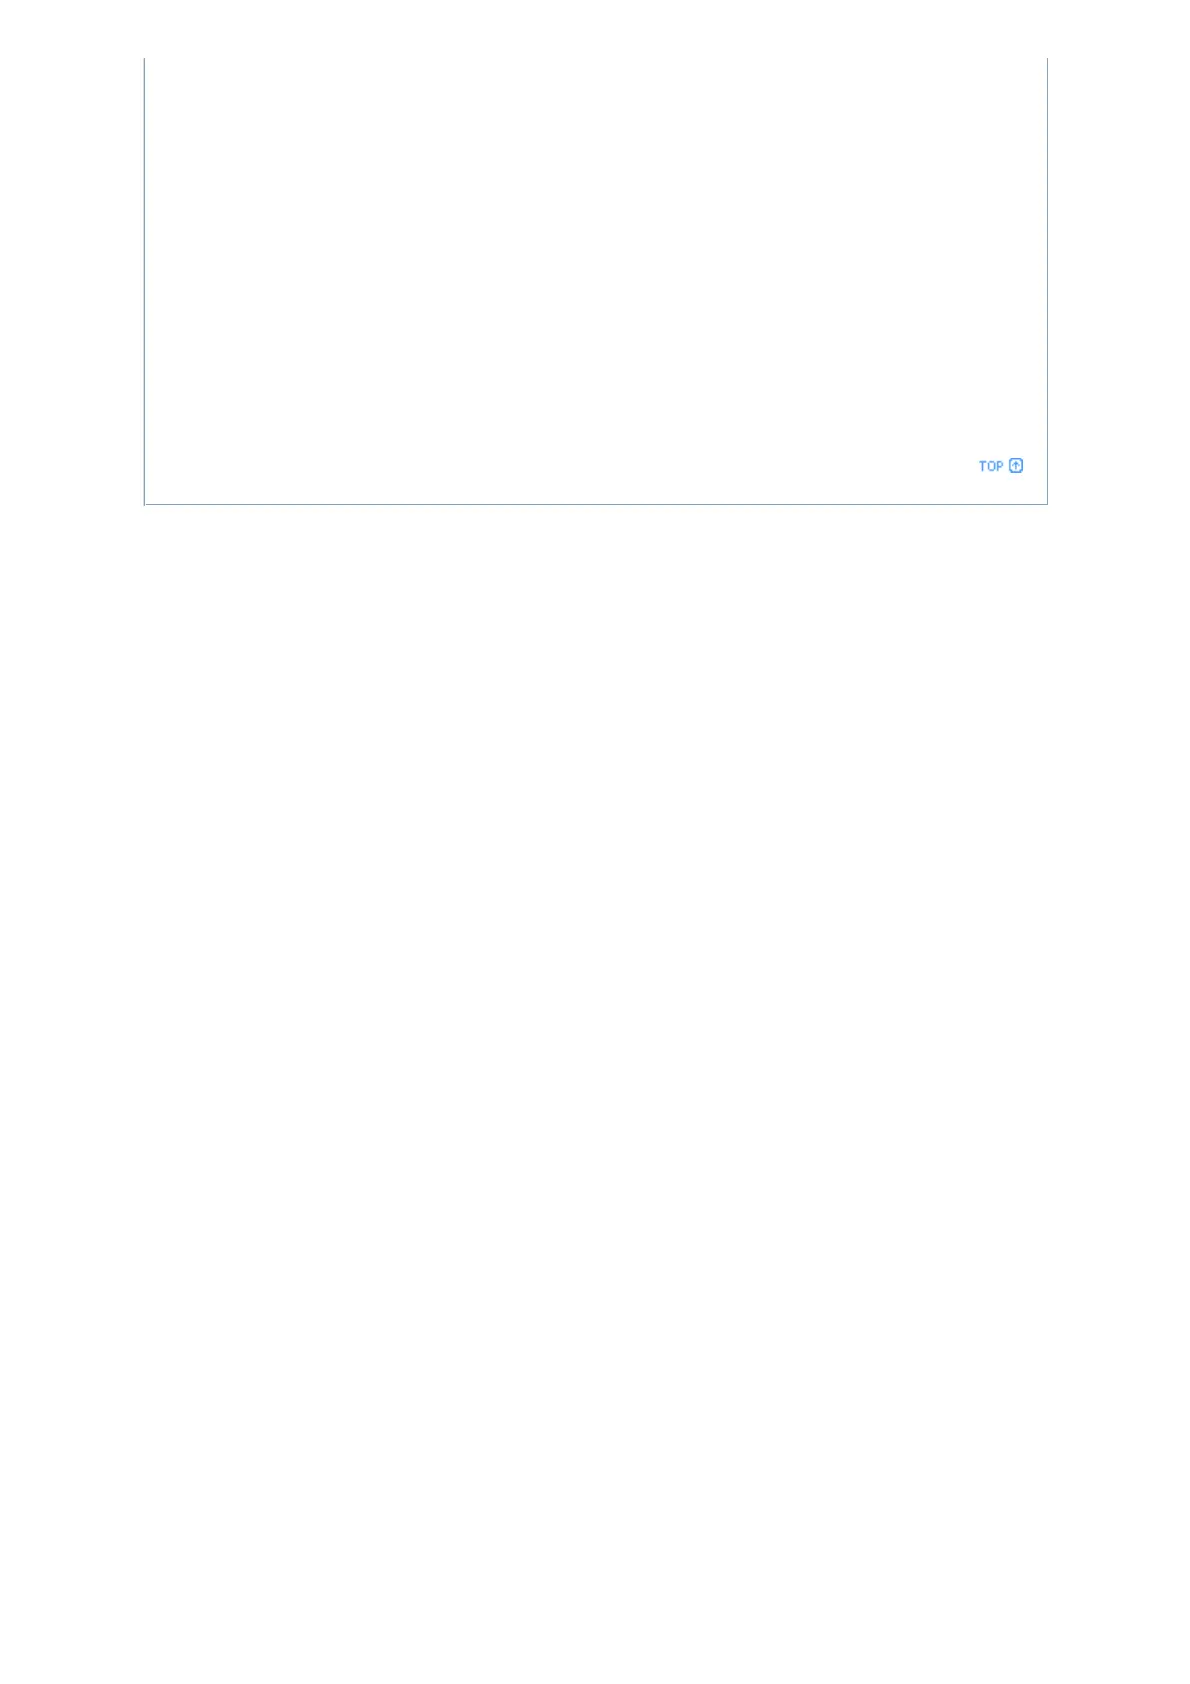
Task: Follow the blue TOP link
Action: [x=991, y=466]
